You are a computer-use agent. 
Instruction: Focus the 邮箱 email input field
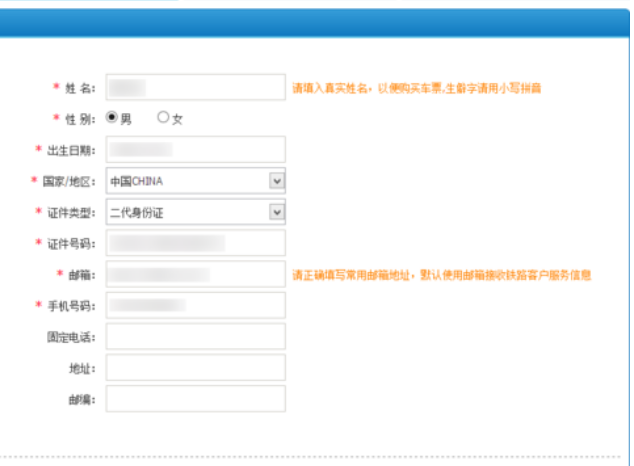(195, 274)
